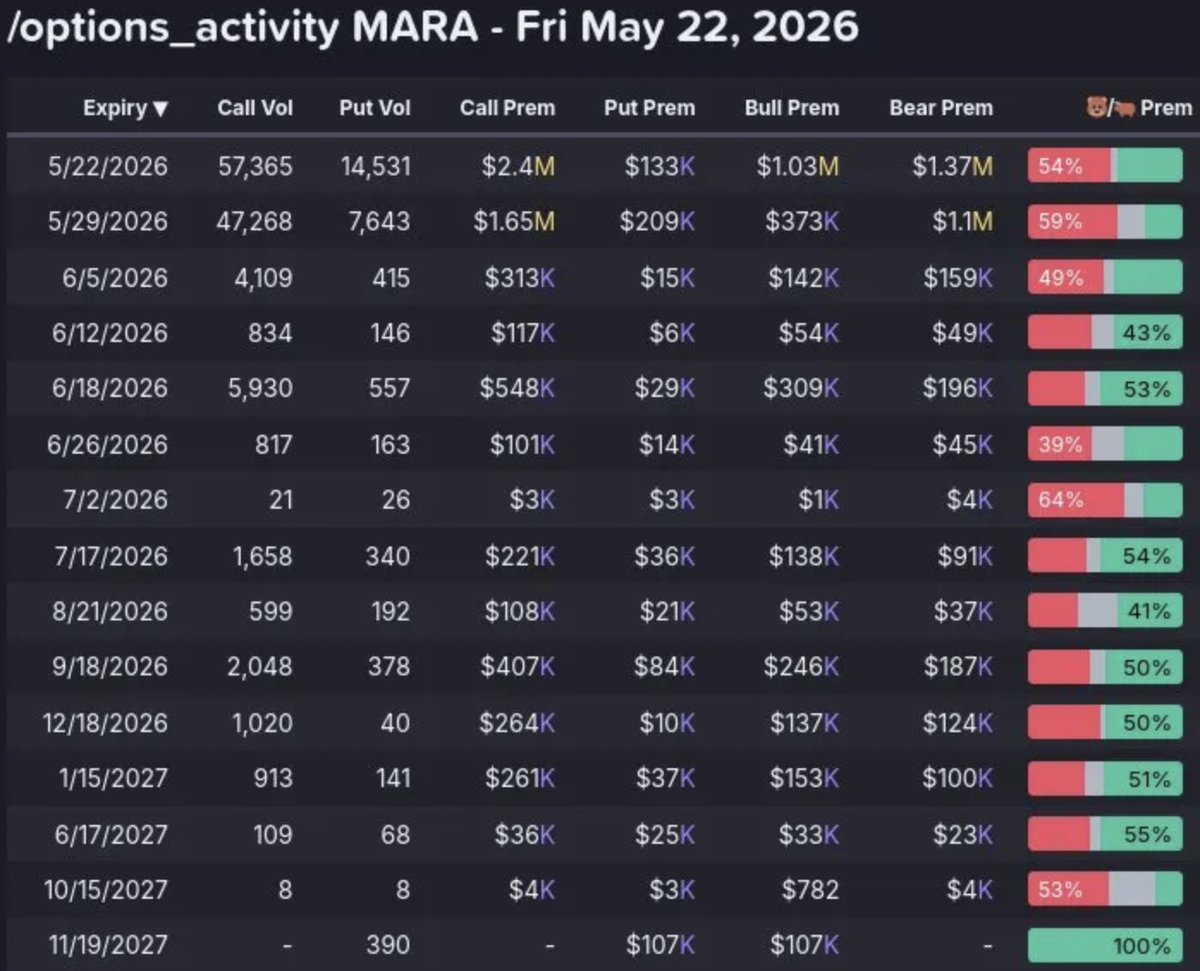The height and width of the screenshot is (971, 1200).
Task: Select the 7/2/2026 expiry cell
Action: click(x=116, y=499)
